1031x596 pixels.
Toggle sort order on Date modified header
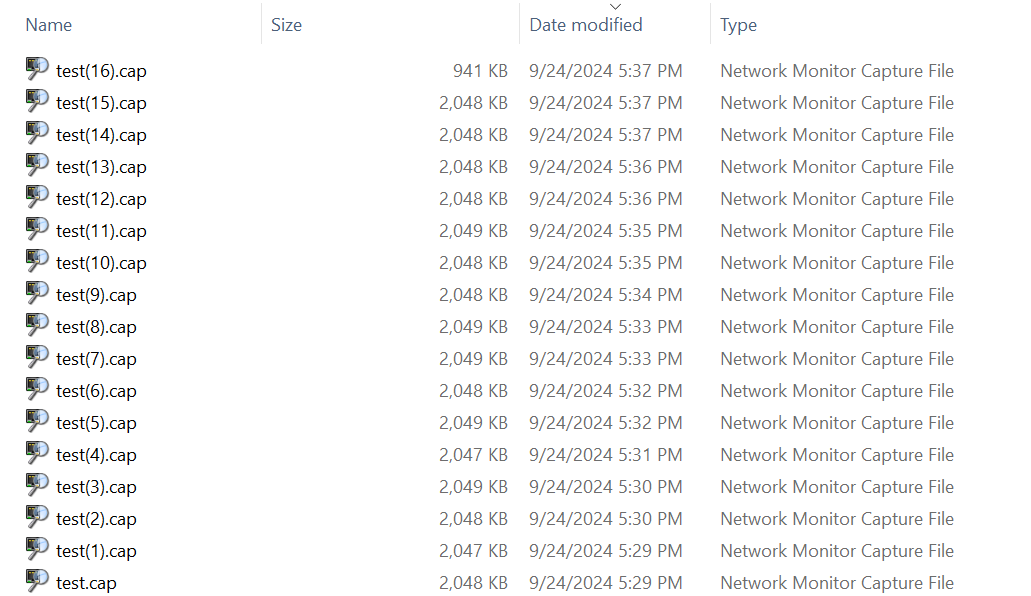click(x=585, y=25)
